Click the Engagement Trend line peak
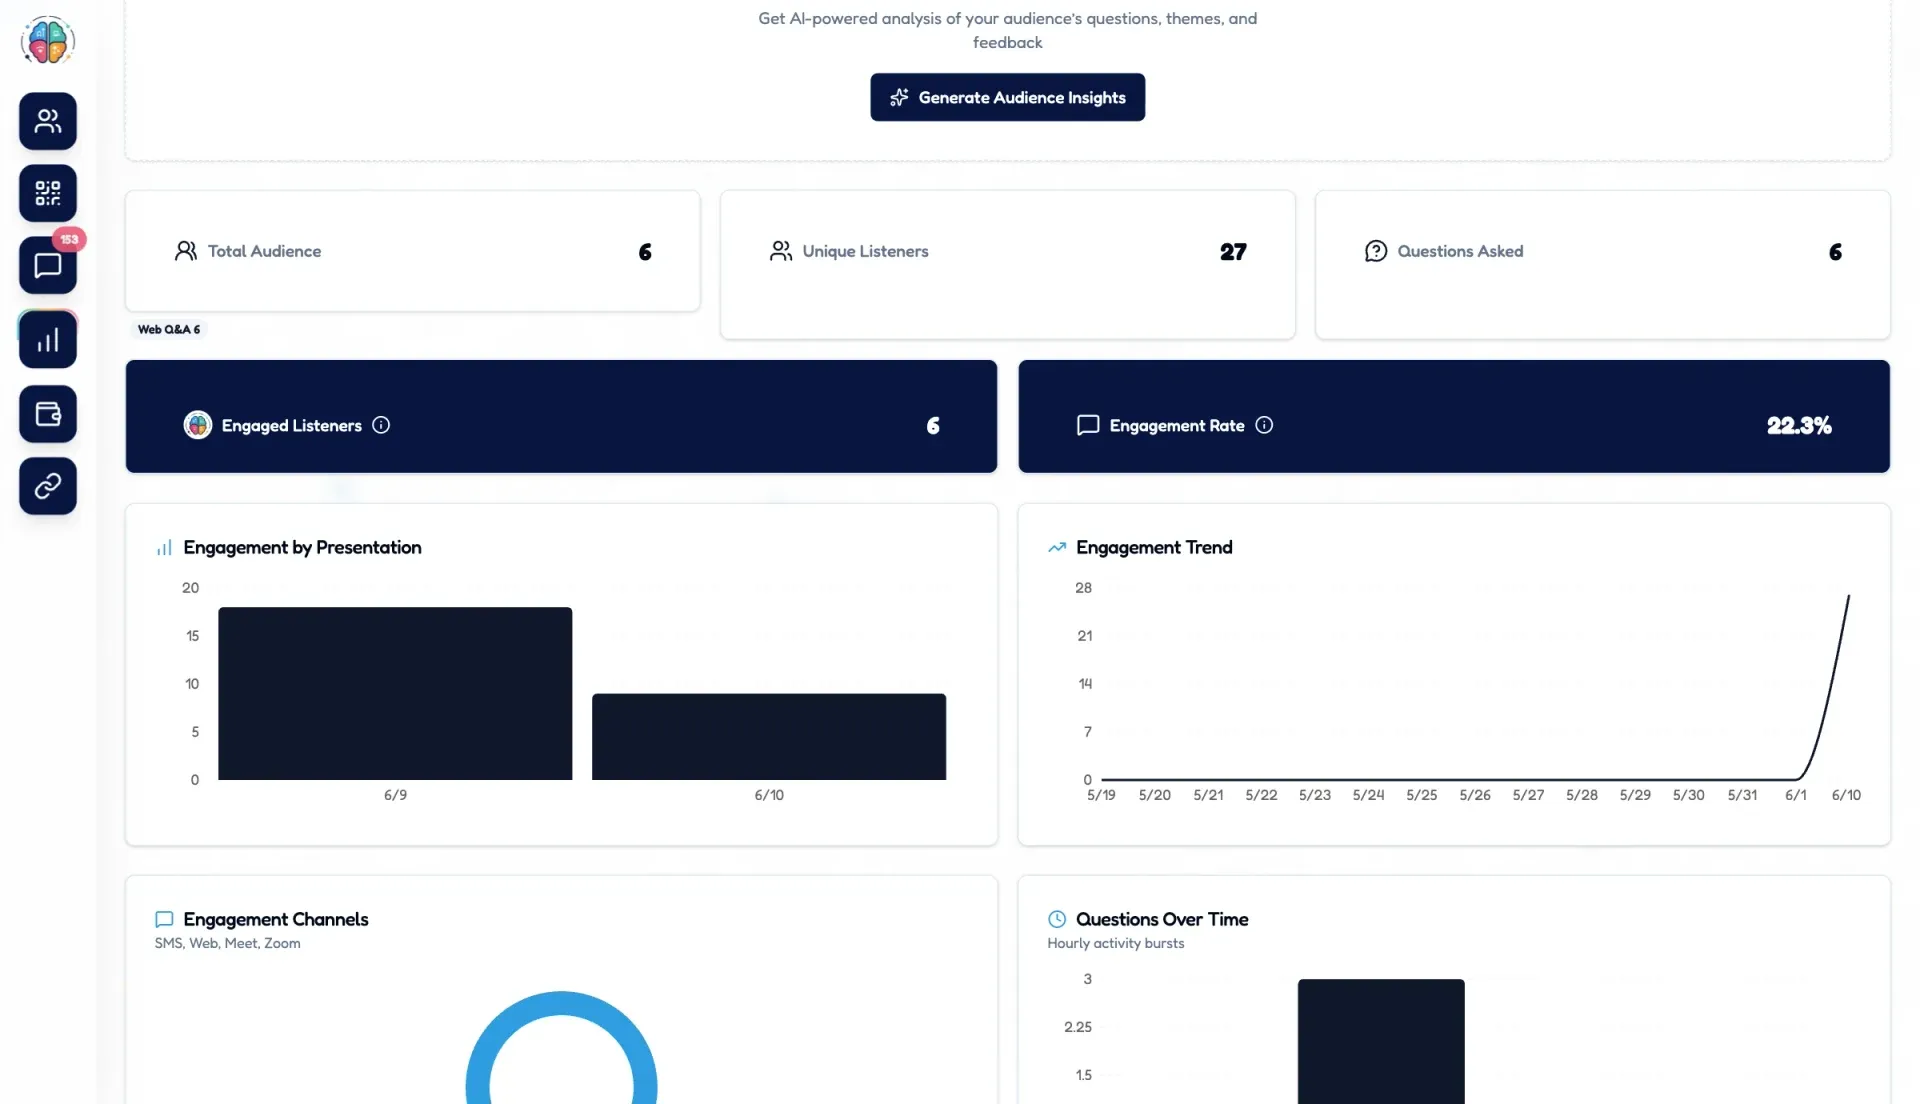This screenshot has height=1104, width=1920. pyautogui.click(x=1848, y=596)
